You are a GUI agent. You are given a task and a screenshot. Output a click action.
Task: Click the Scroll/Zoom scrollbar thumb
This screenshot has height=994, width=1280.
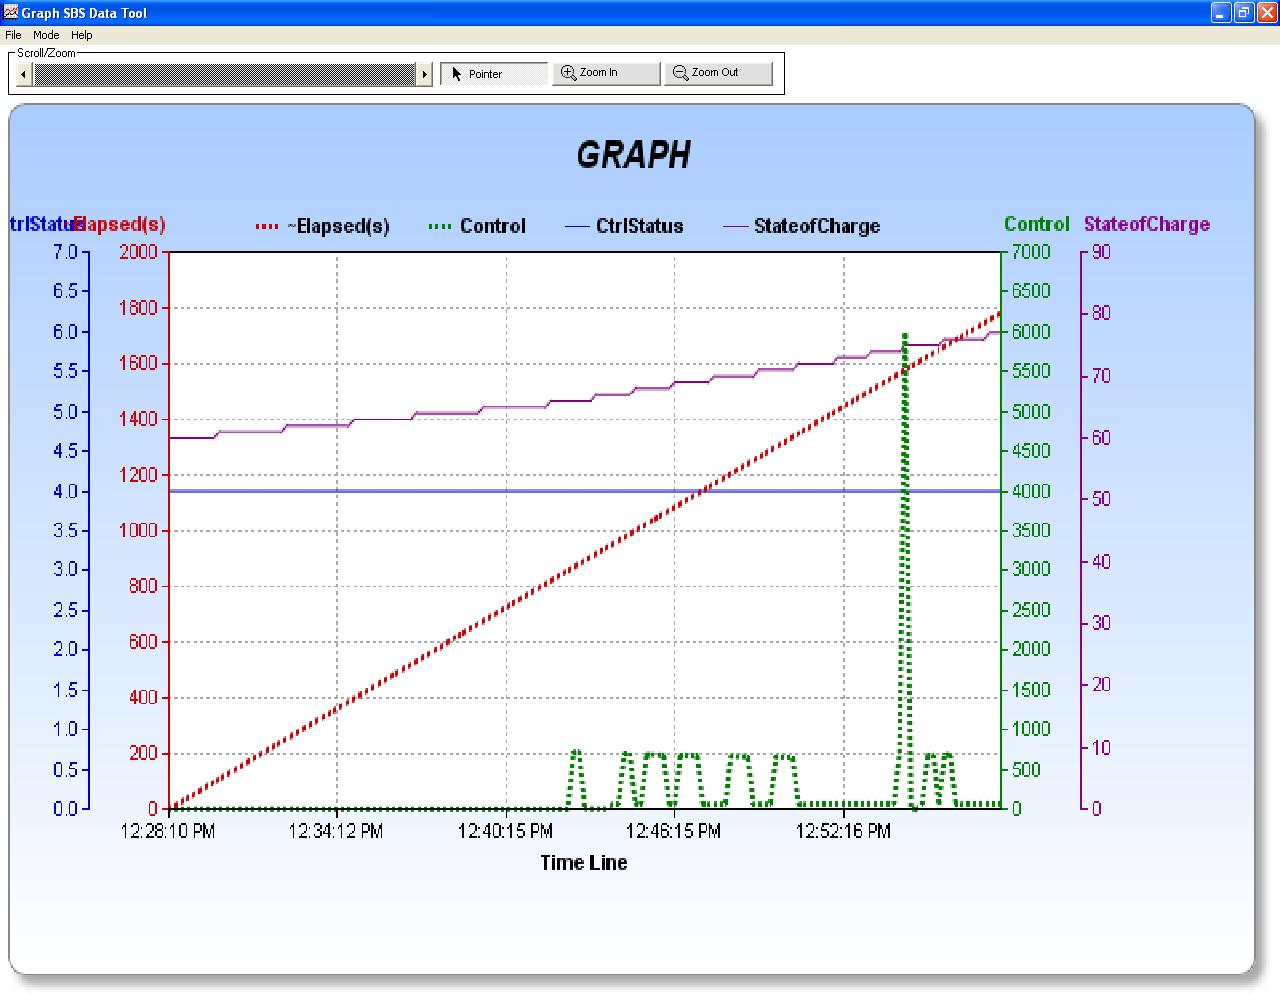pyautogui.click(x=224, y=75)
